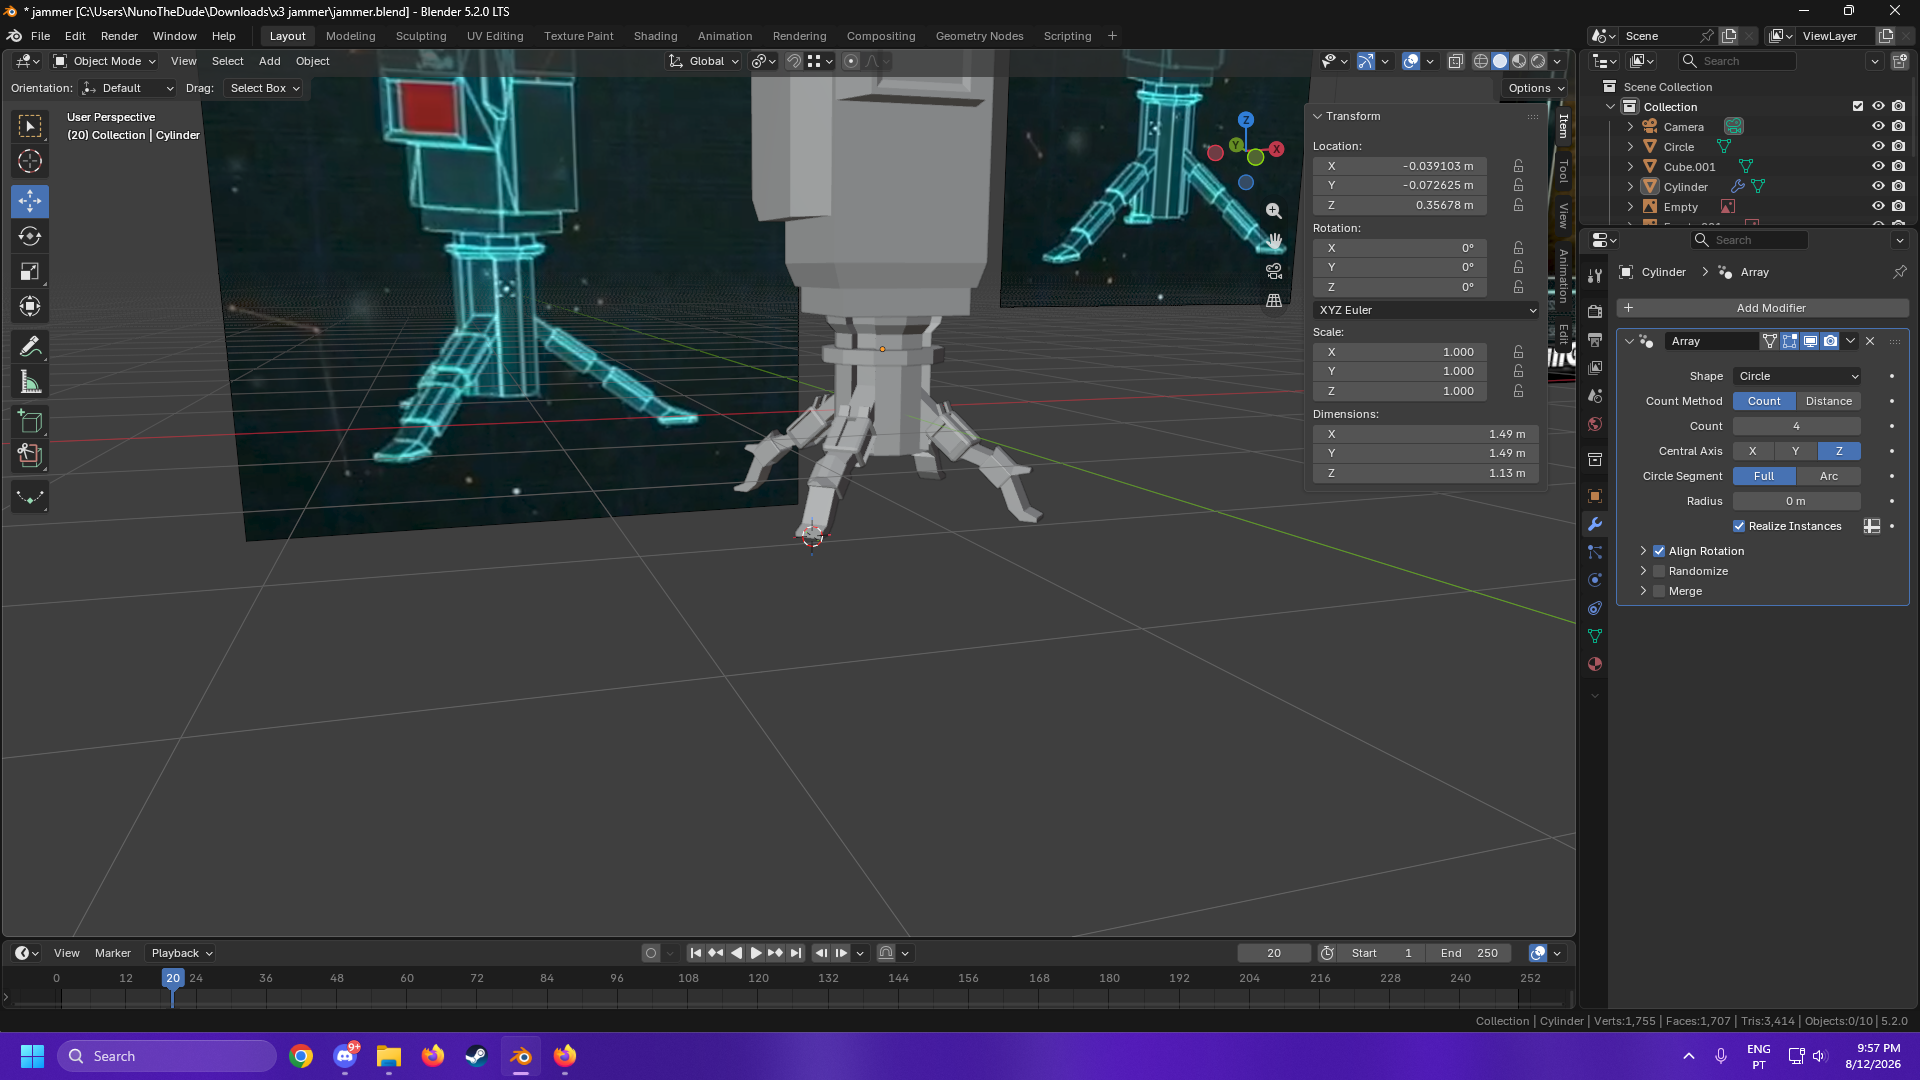
Task: Click the Location Z value field
Action: pos(1399,205)
